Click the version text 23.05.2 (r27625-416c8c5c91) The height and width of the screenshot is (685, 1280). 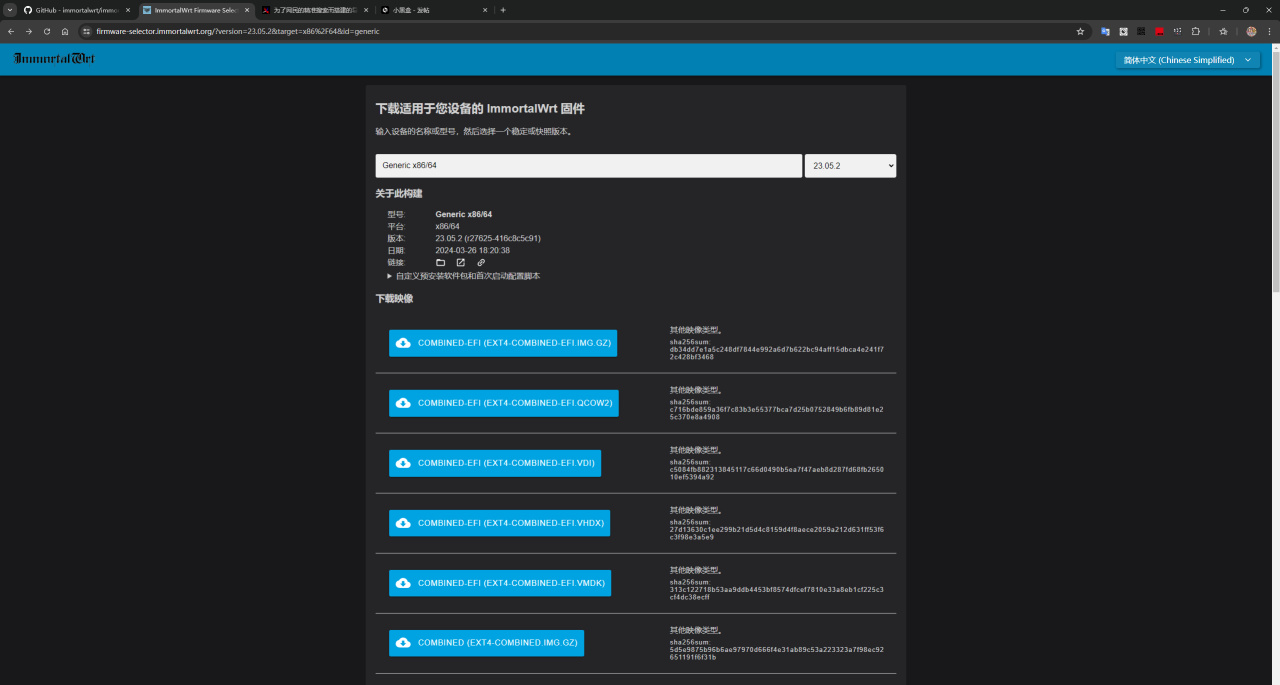click(488, 238)
